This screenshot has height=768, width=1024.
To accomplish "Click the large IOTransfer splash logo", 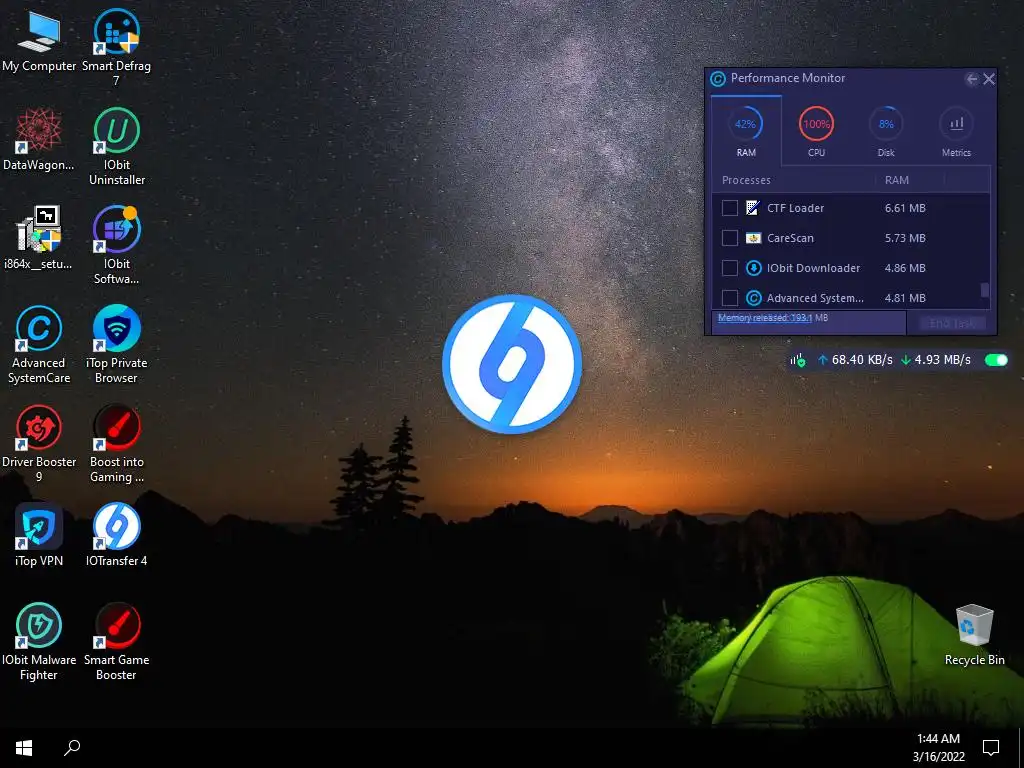I will click(512, 364).
